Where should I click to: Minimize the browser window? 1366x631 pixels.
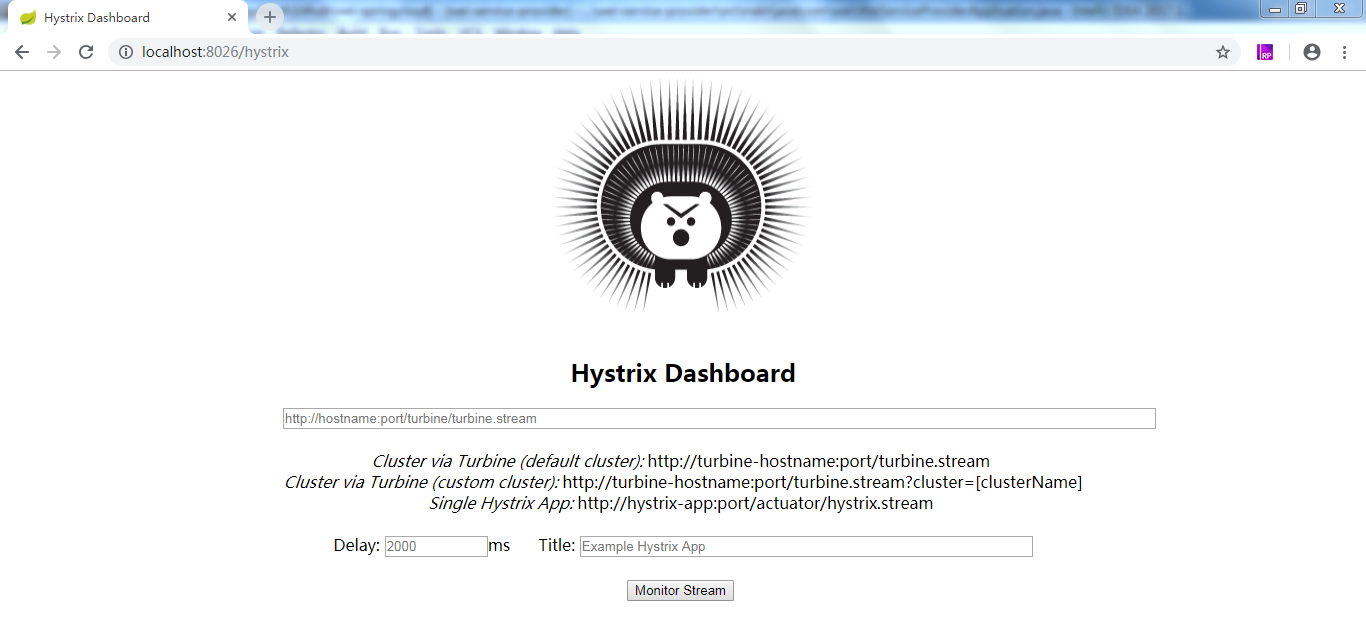tap(1275, 9)
